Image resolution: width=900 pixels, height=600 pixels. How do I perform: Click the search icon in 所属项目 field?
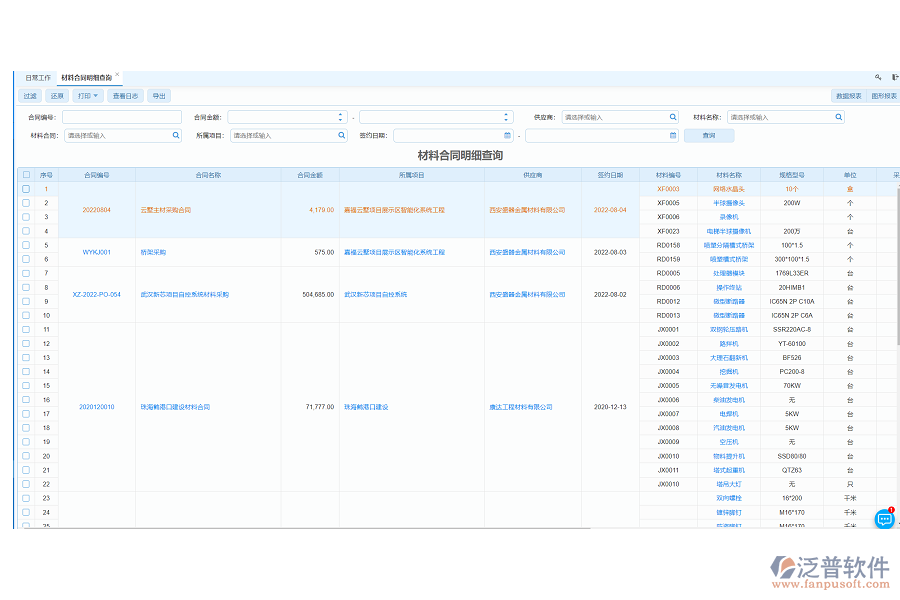tap(342, 135)
